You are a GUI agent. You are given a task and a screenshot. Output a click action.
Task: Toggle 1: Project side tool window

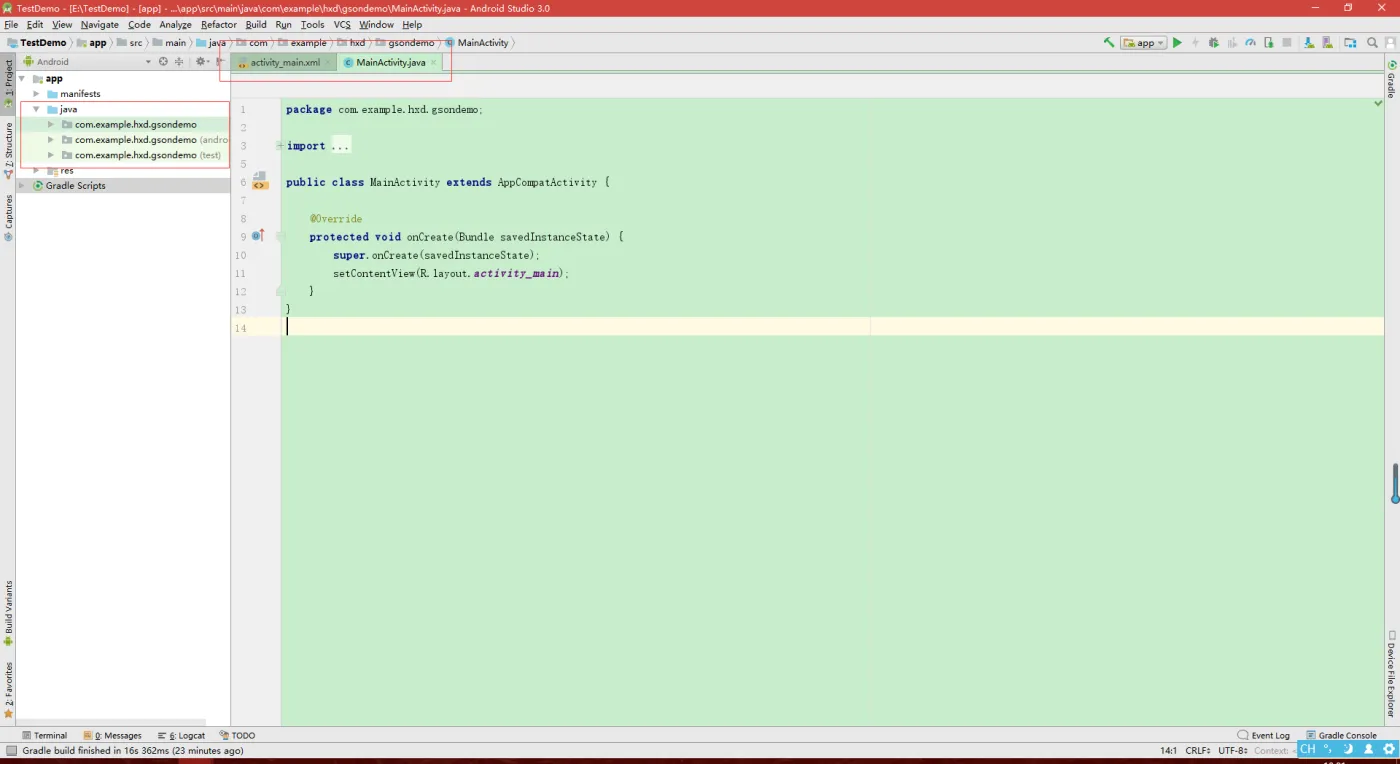click(8, 85)
